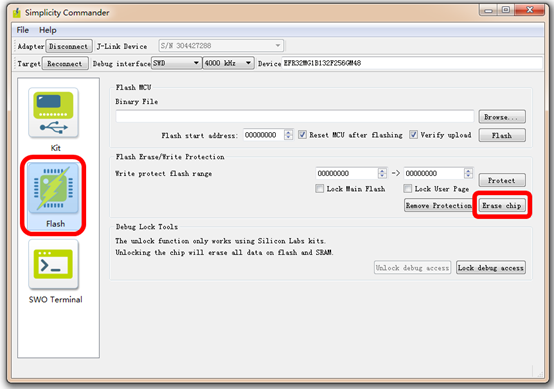
Task: Browse for a binary file
Action: (502, 117)
